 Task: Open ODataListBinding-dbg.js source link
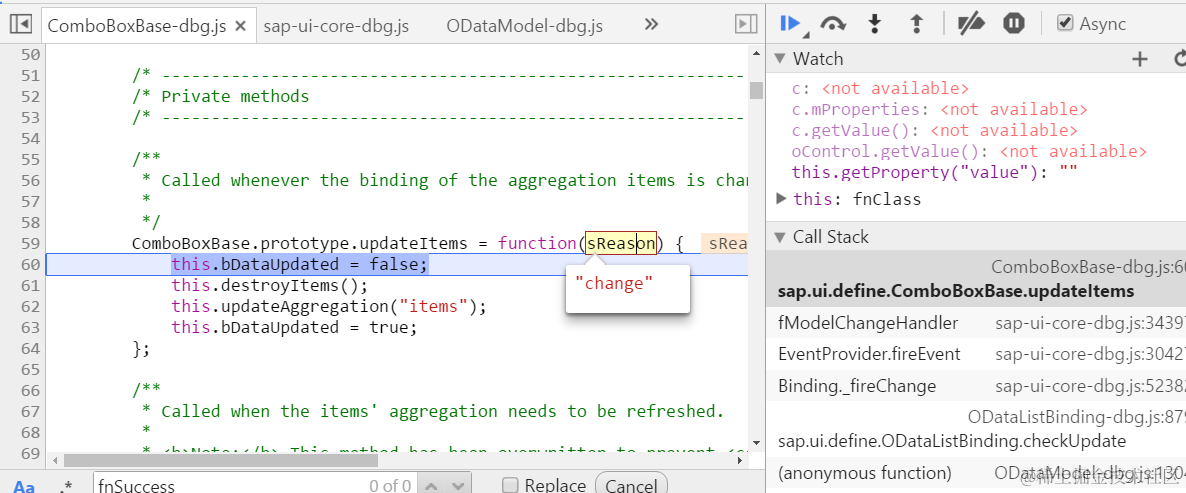(x=1076, y=417)
